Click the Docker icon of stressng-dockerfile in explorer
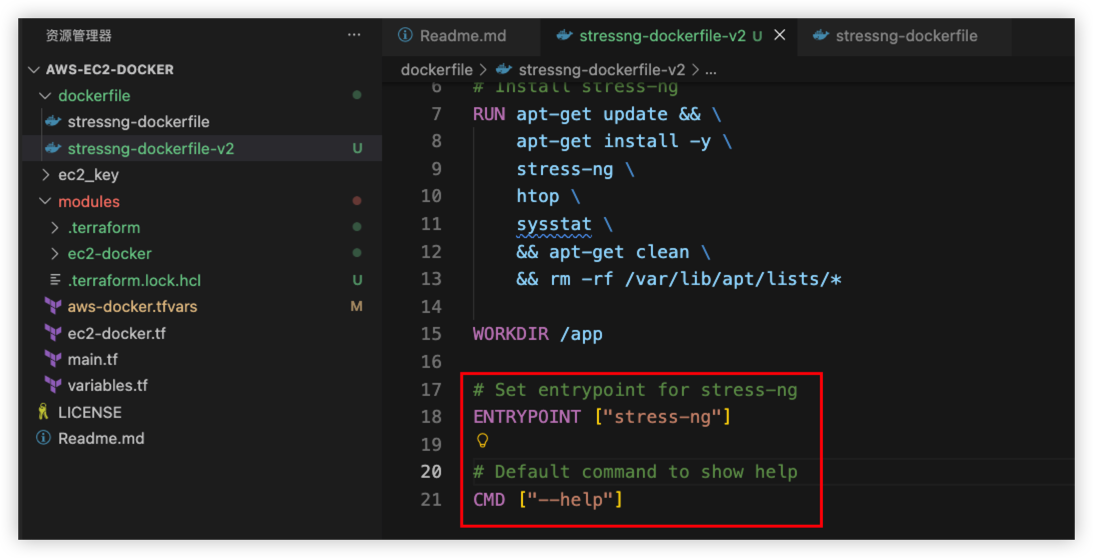Viewport: 1093px width, 558px height. click(53, 122)
